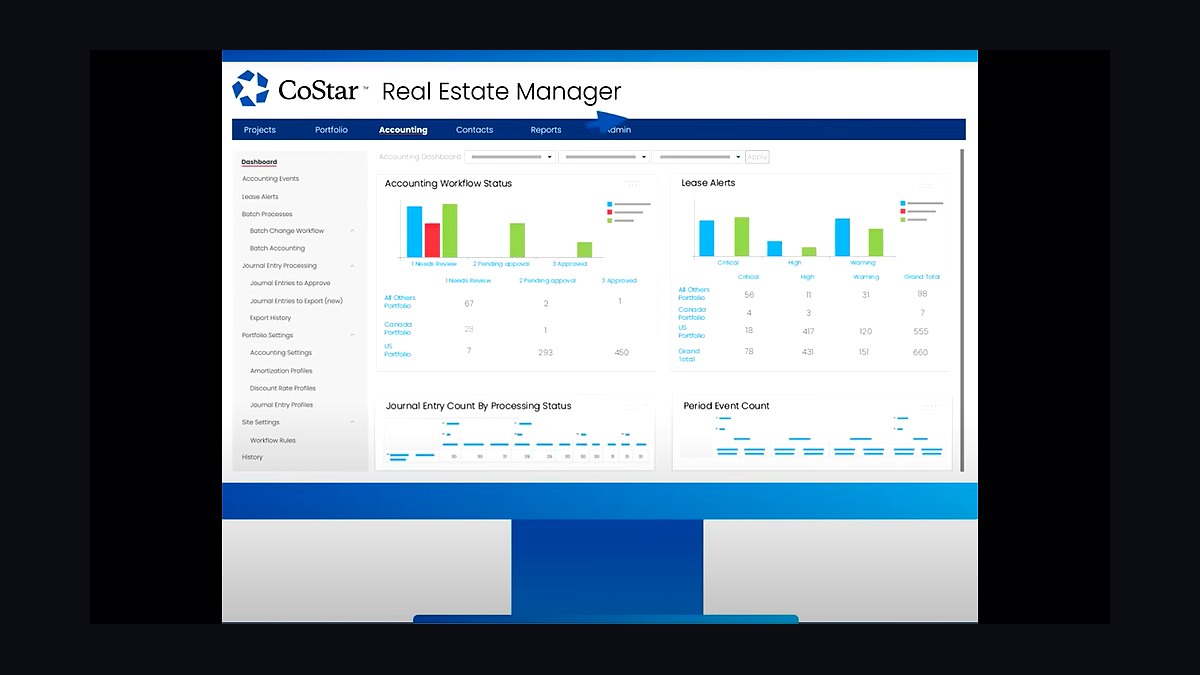Open History in the sidebar
This screenshot has width=1200, height=675.
click(x=252, y=457)
